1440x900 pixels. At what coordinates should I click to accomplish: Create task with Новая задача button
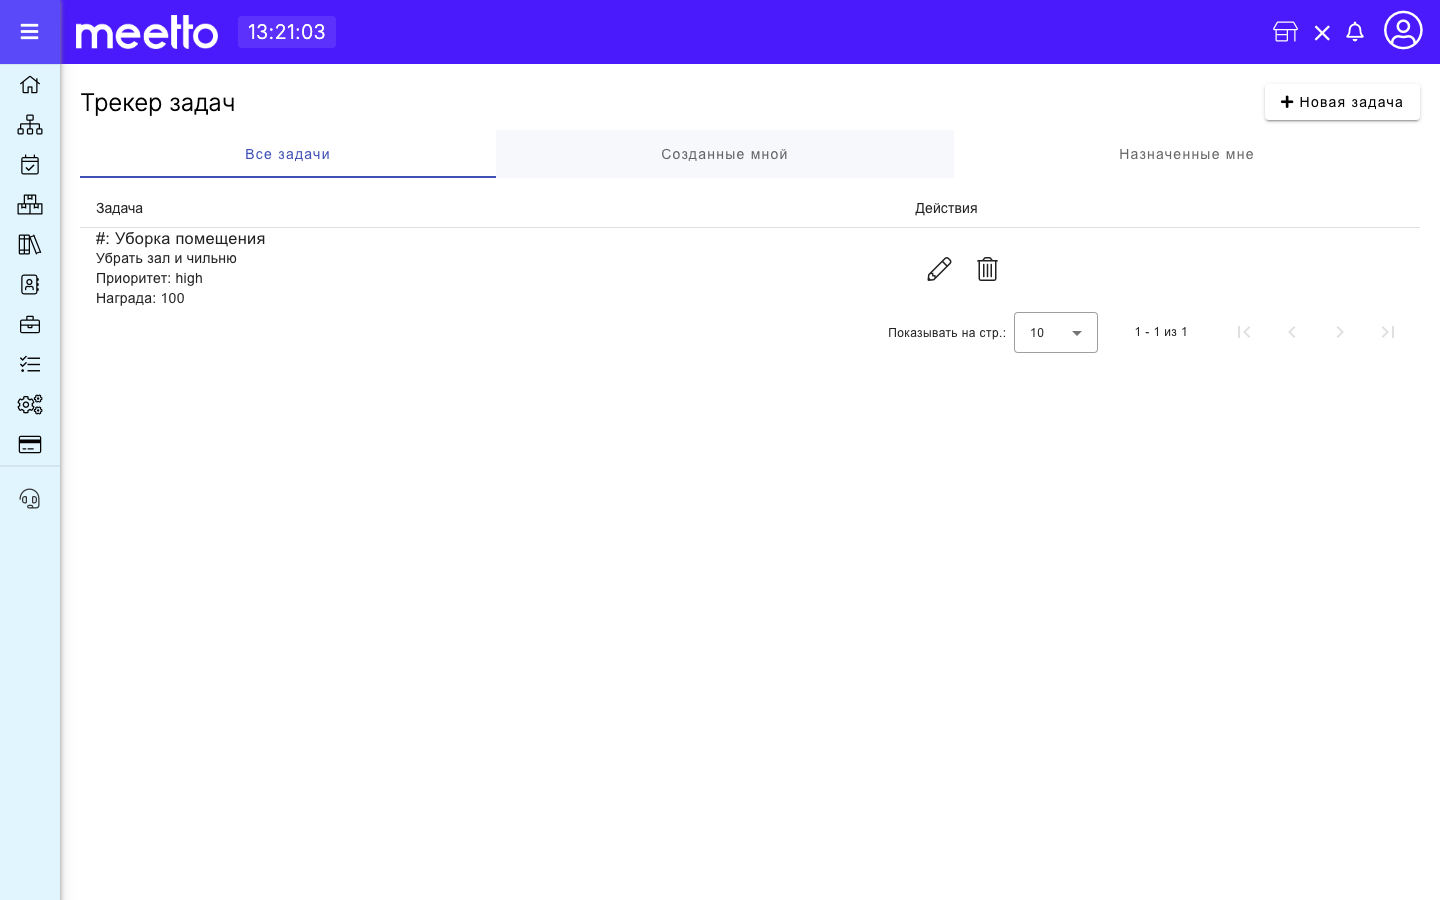tap(1342, 102)
